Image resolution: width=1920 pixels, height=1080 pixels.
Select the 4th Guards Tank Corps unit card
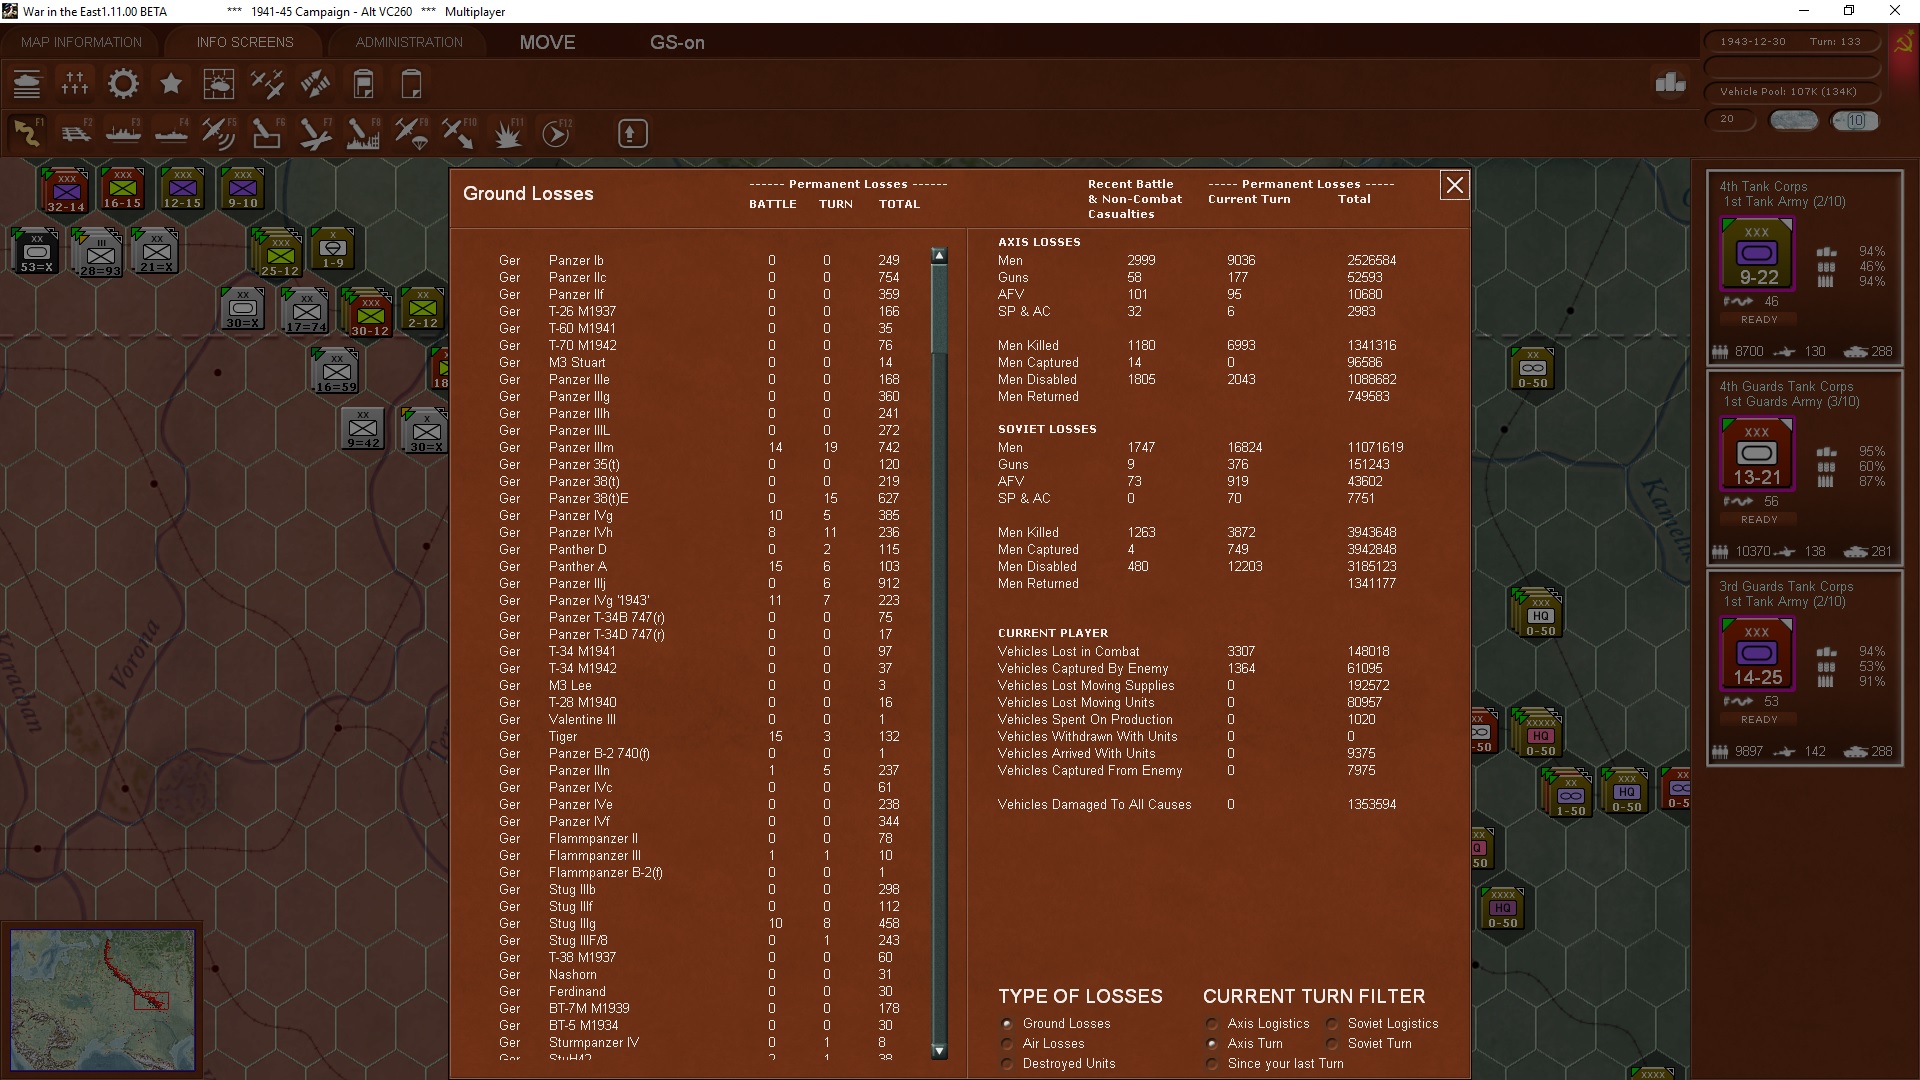[x=1804, y=467]
